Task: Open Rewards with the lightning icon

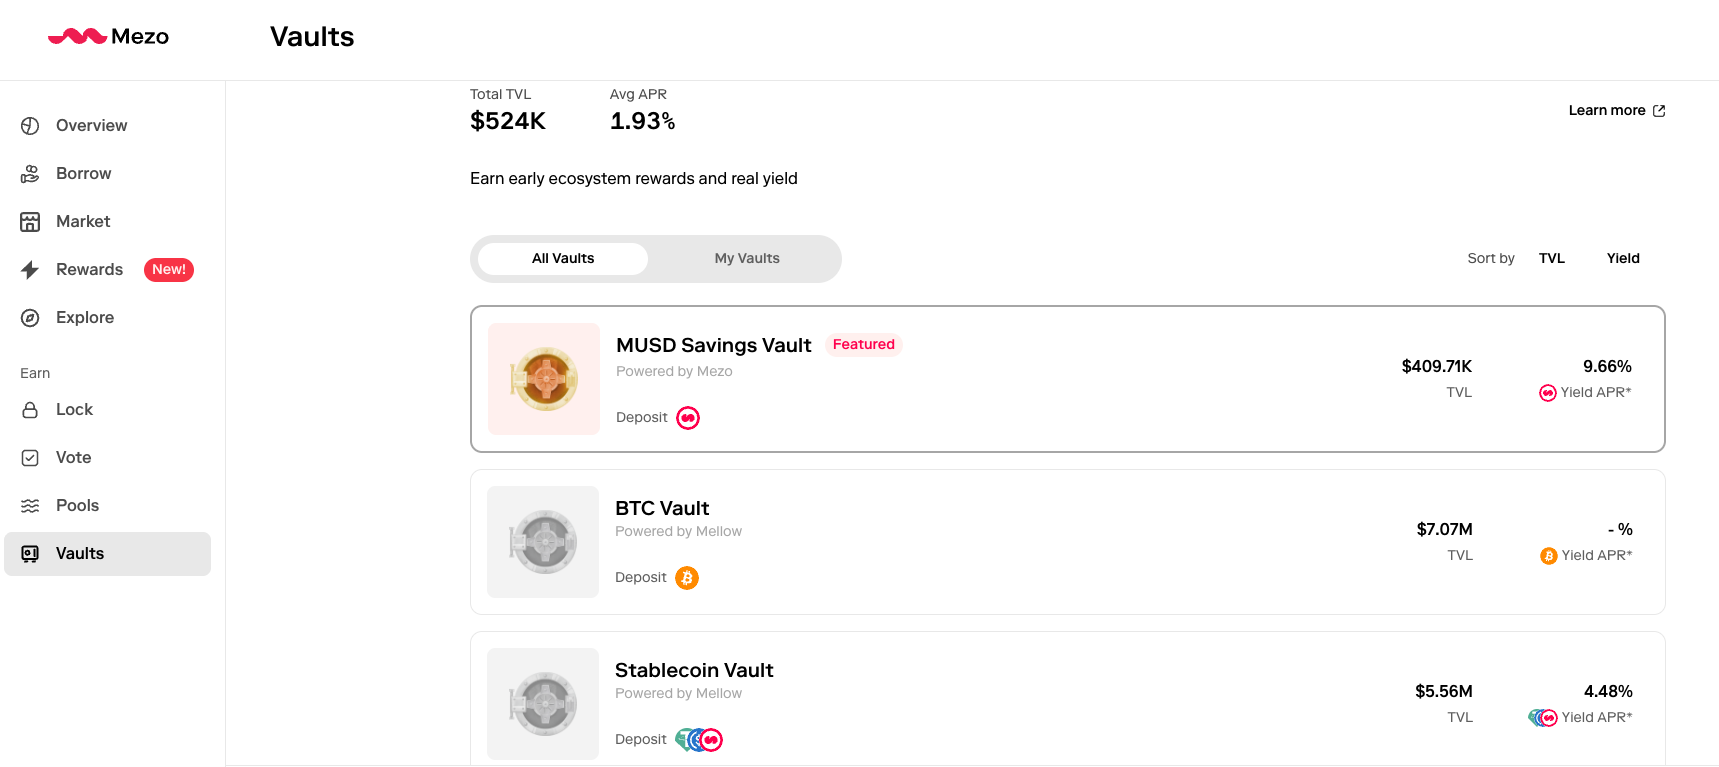Action: pyautogui.click(x=88, y=270)
